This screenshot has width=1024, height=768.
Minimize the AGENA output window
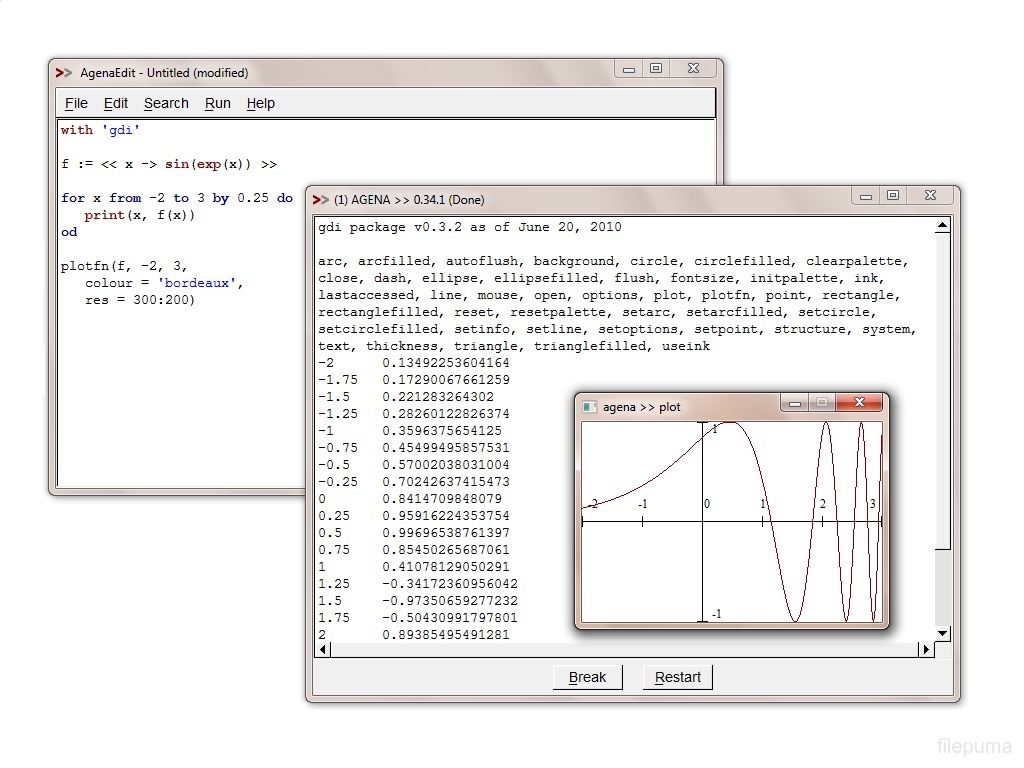click(x=866, y=197)
